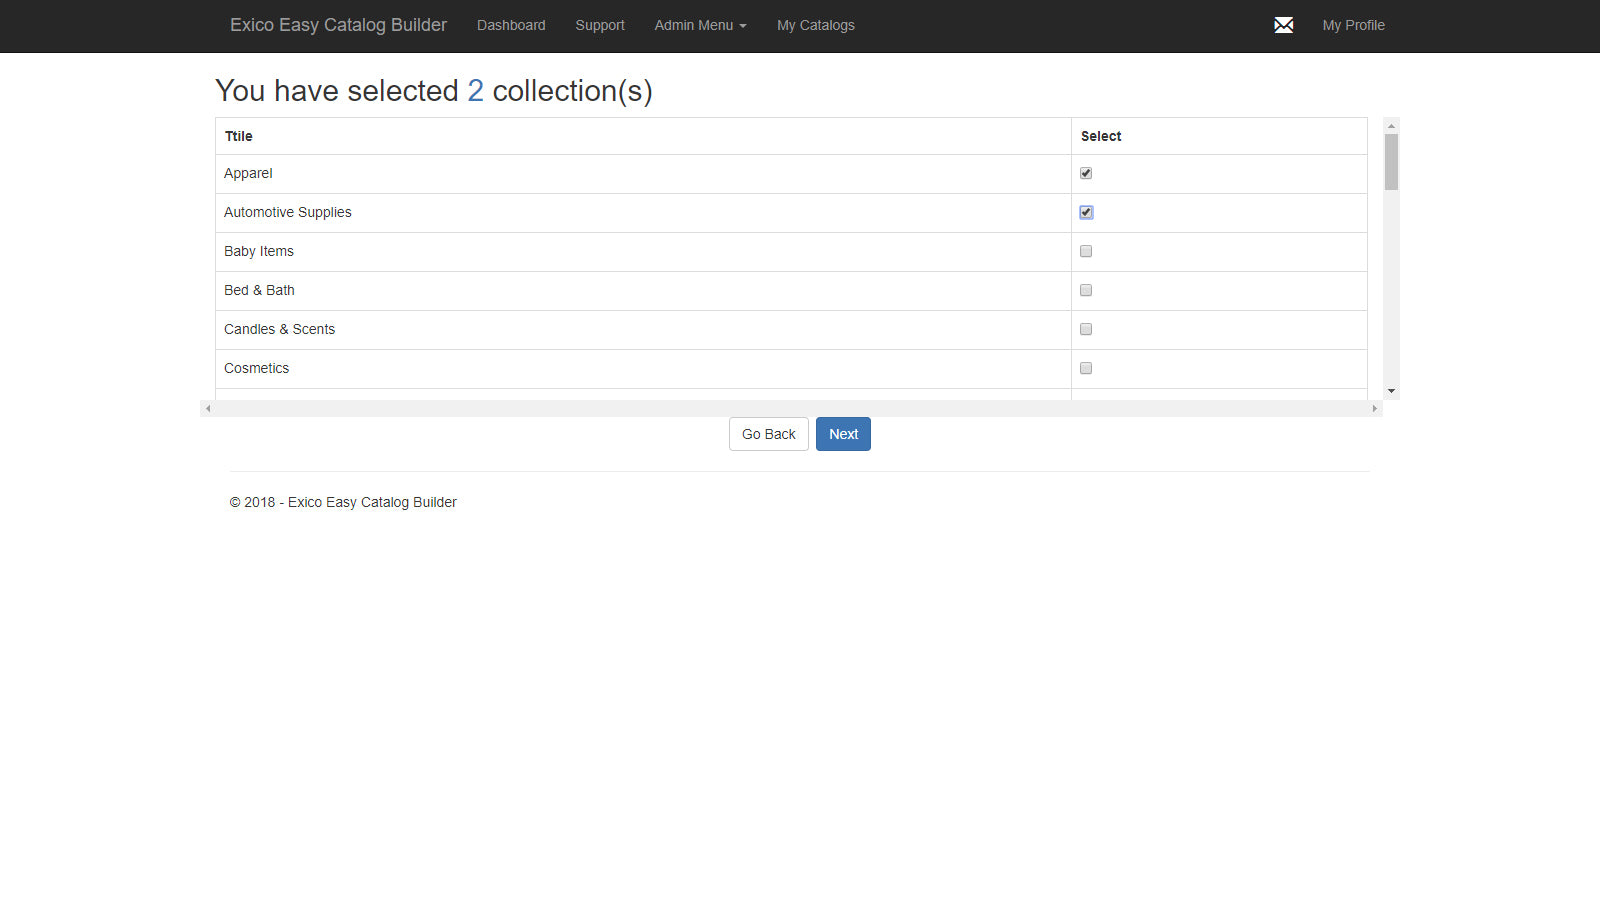Uncheck the Automotive Supplies checkbox
Screen dimensions: 1600x900
[x=1086, y=212]
